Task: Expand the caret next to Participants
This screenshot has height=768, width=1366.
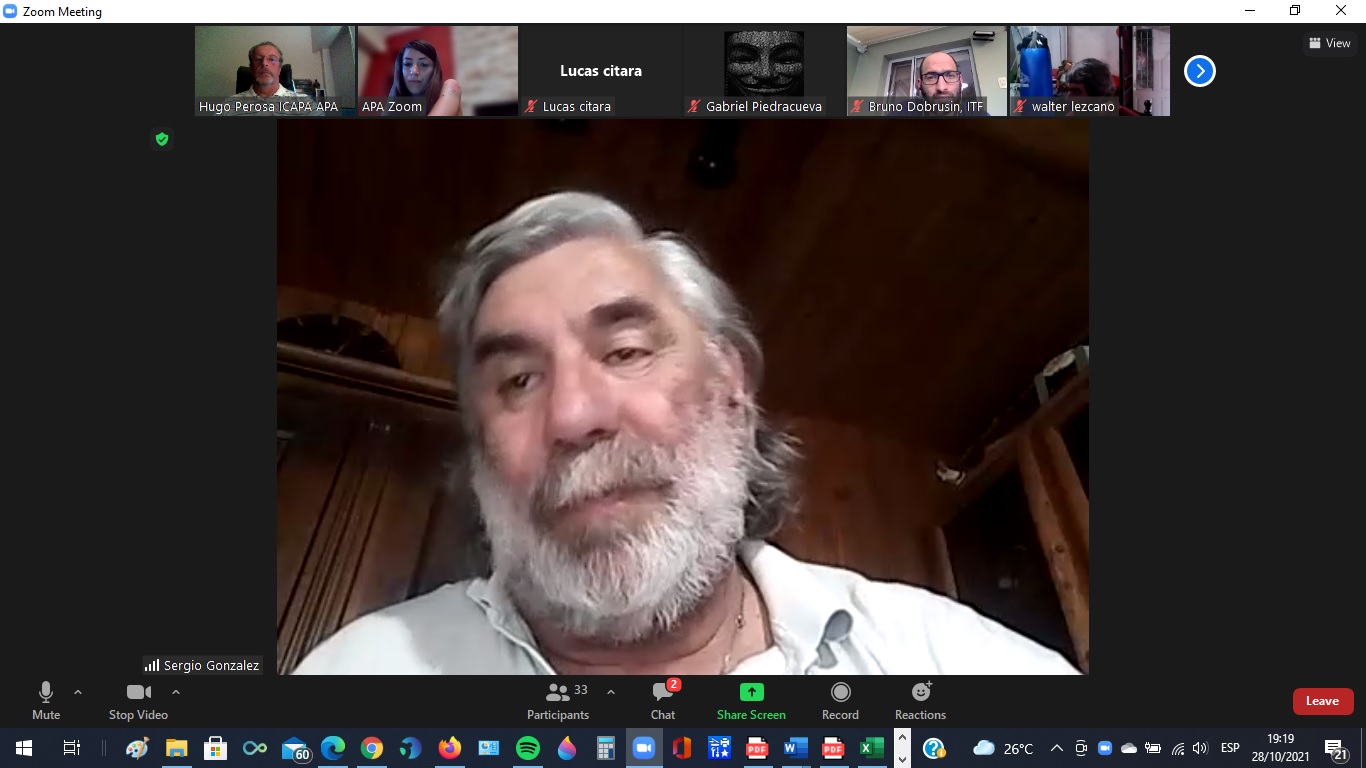Action: click(611, 692)
